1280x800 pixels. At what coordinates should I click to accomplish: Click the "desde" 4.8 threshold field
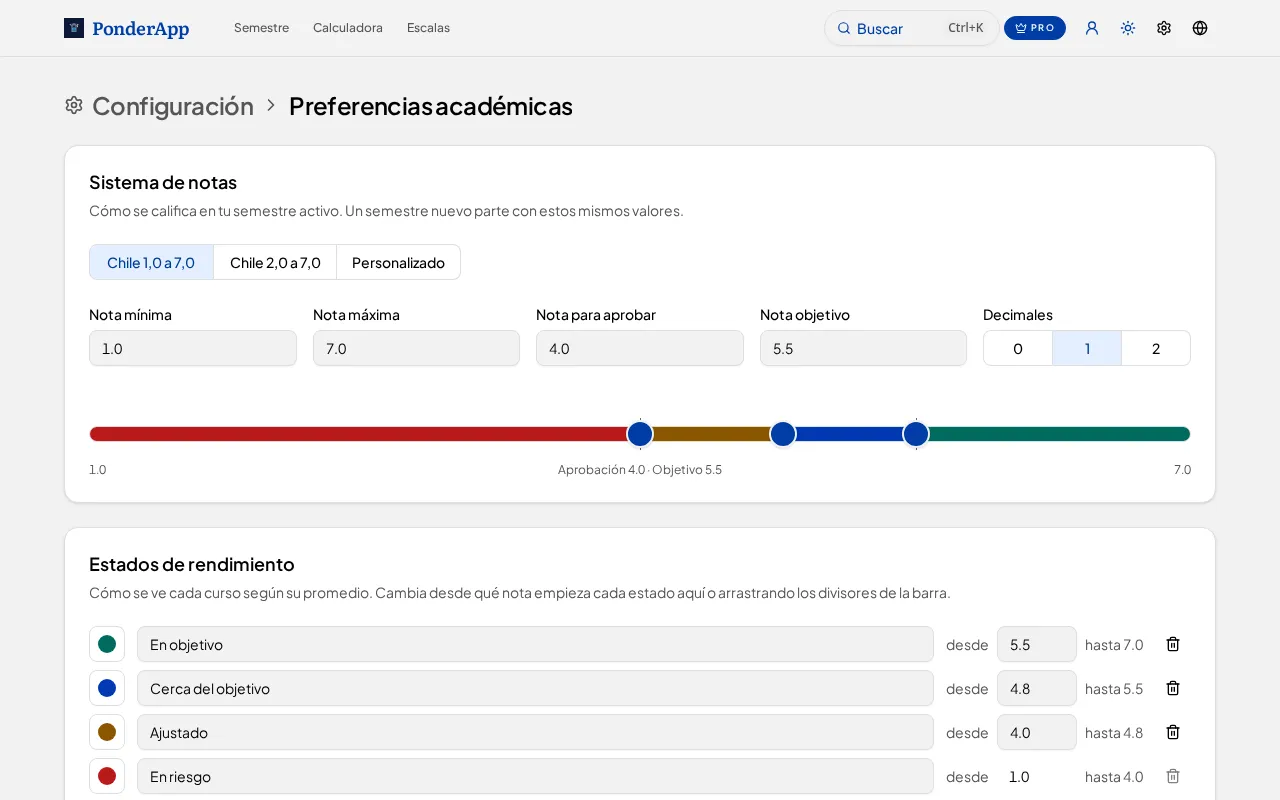[x=1037, y=688]
